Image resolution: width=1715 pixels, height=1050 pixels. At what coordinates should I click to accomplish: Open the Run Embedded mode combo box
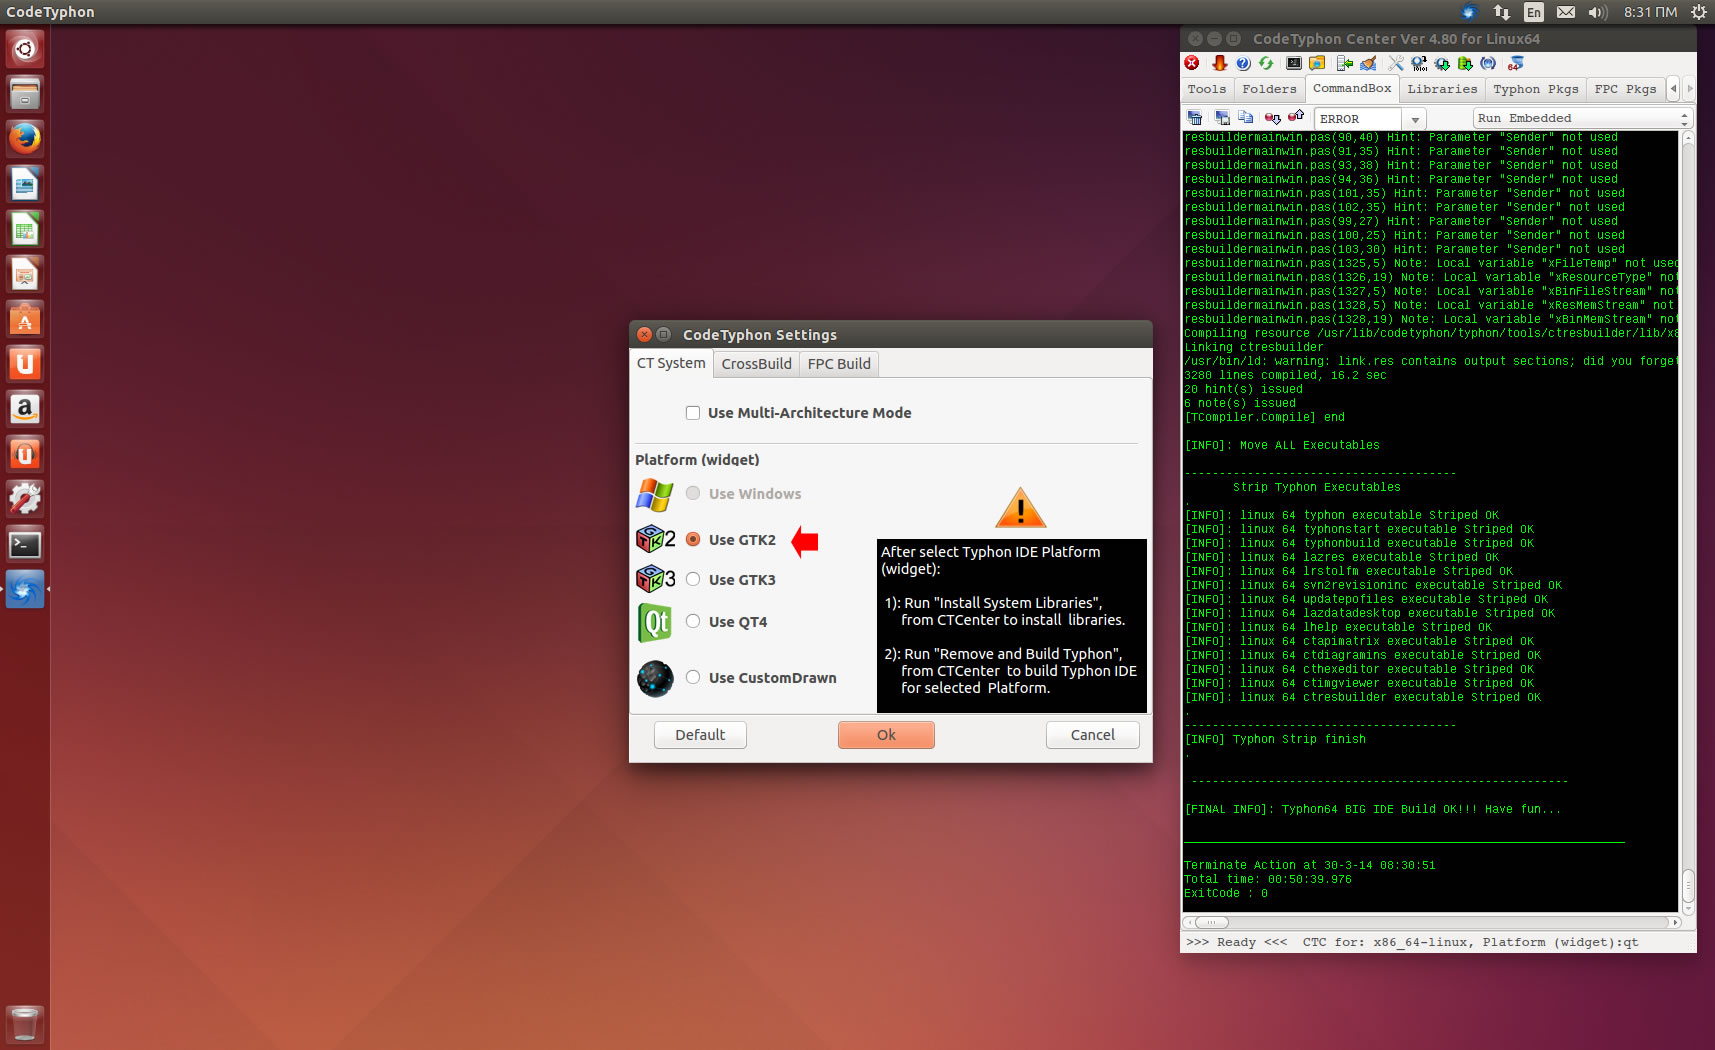(1582, 118)
